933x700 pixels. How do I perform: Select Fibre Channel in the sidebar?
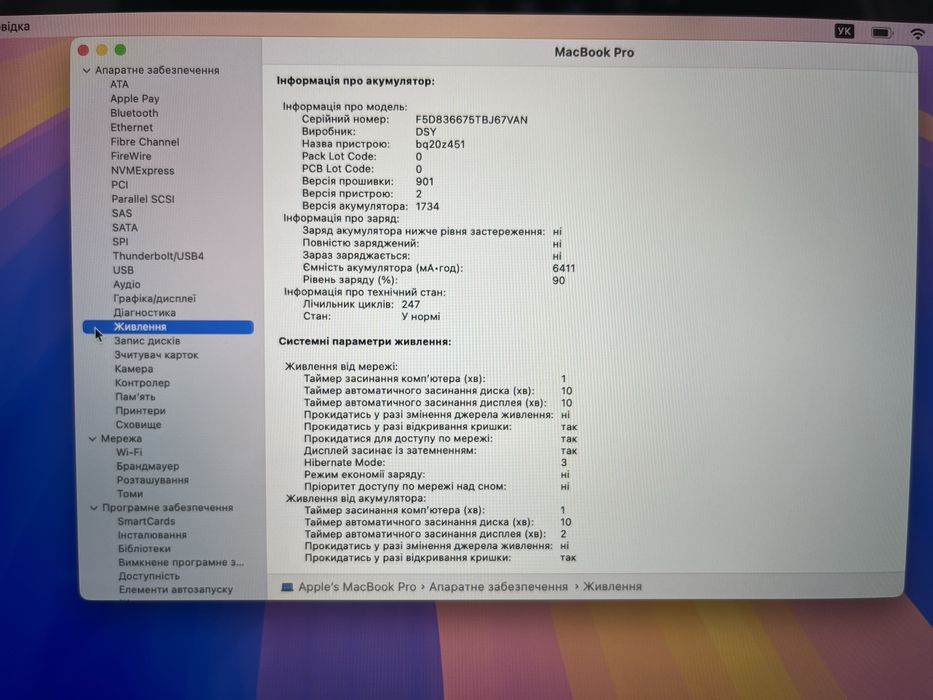[x=145, y=142]
